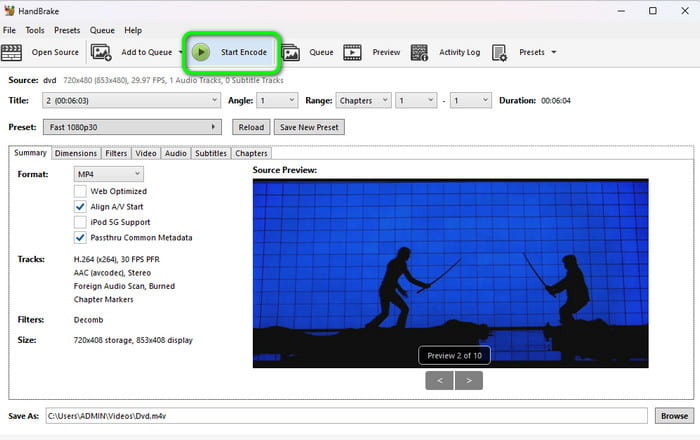The height and width of the screenshot is (440, 700).
Task: Show previous preview image with < button
Action: tap(440, 381)
